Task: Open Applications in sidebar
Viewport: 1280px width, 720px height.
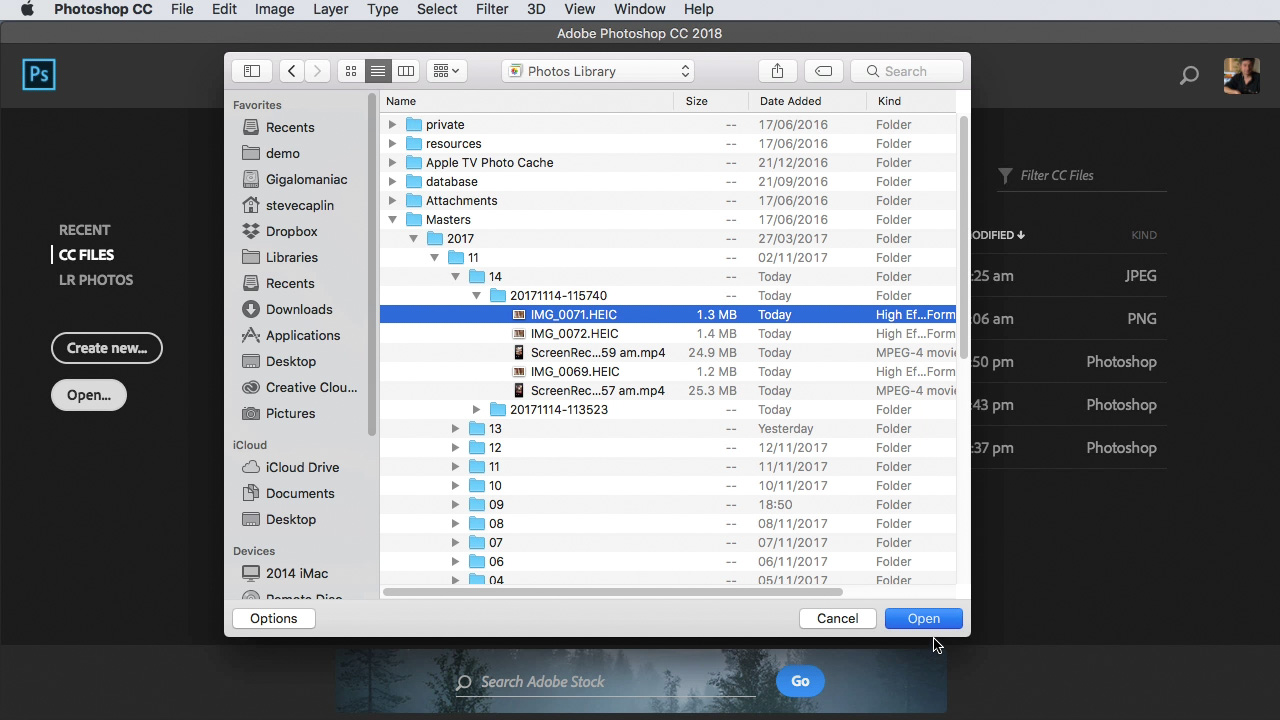Action: tap(303, 335)
